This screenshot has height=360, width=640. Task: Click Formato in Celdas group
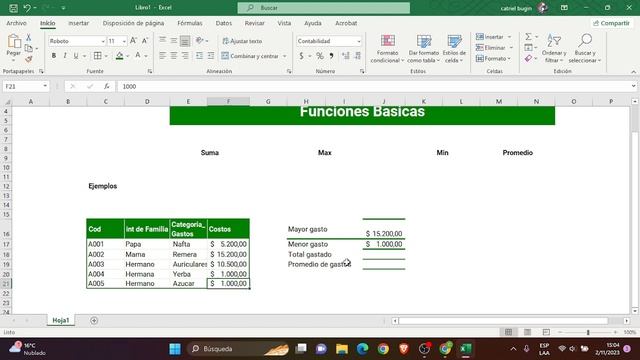point(493,59)
